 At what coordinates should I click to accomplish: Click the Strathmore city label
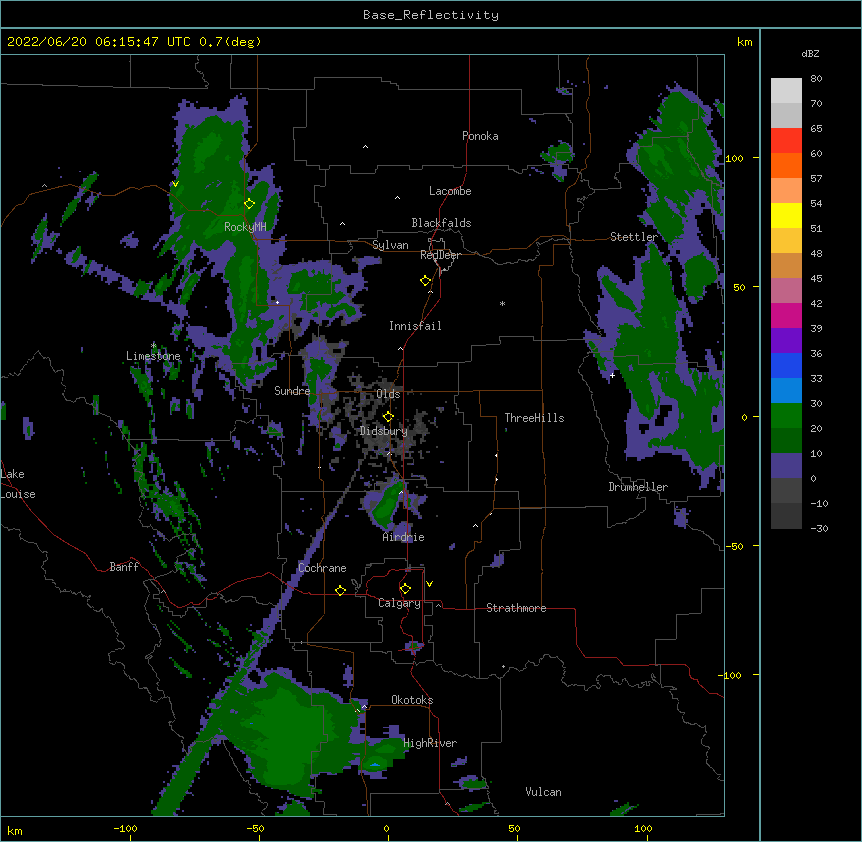click(516, 608)
